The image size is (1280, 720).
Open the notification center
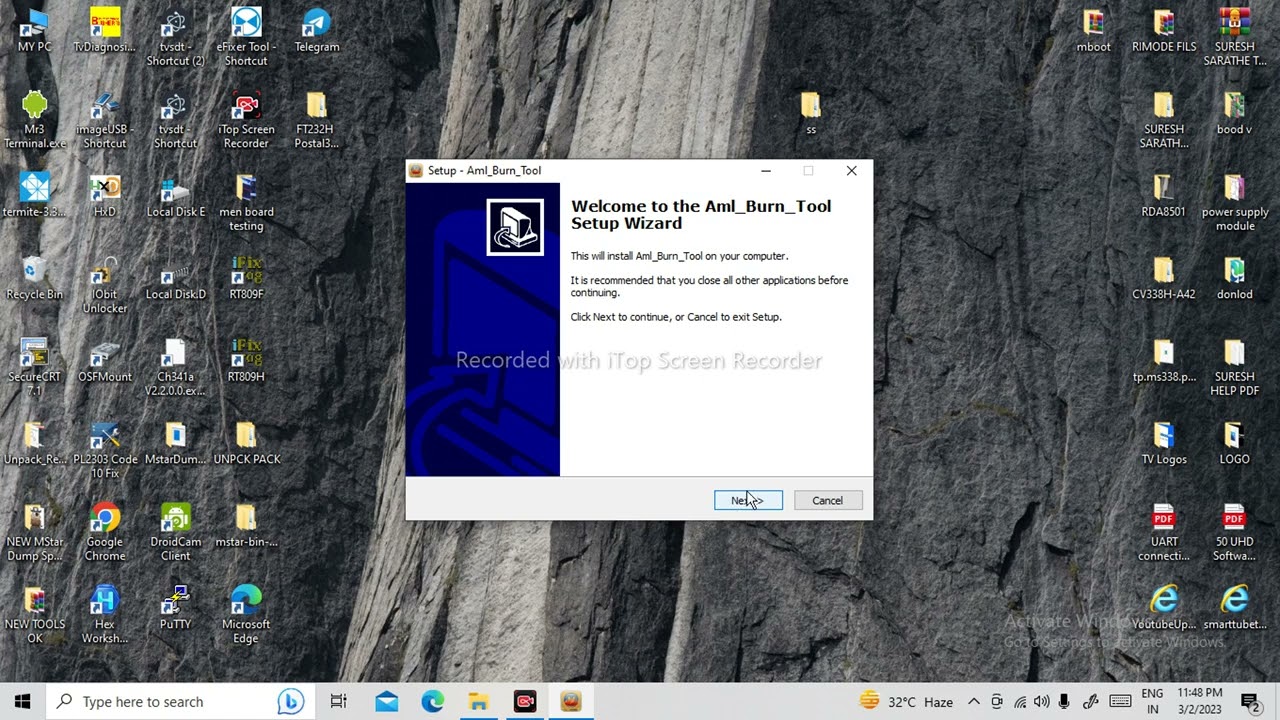(x=1249, y=702)
